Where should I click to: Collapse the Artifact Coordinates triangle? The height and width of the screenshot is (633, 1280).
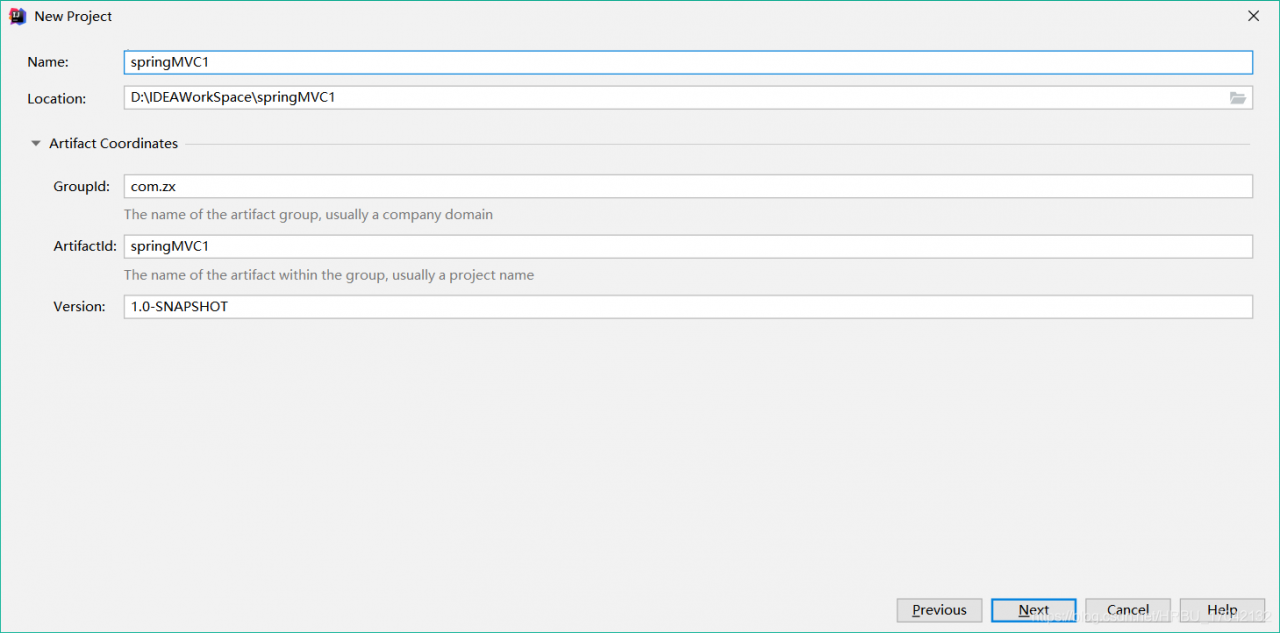tap(36, 144)
